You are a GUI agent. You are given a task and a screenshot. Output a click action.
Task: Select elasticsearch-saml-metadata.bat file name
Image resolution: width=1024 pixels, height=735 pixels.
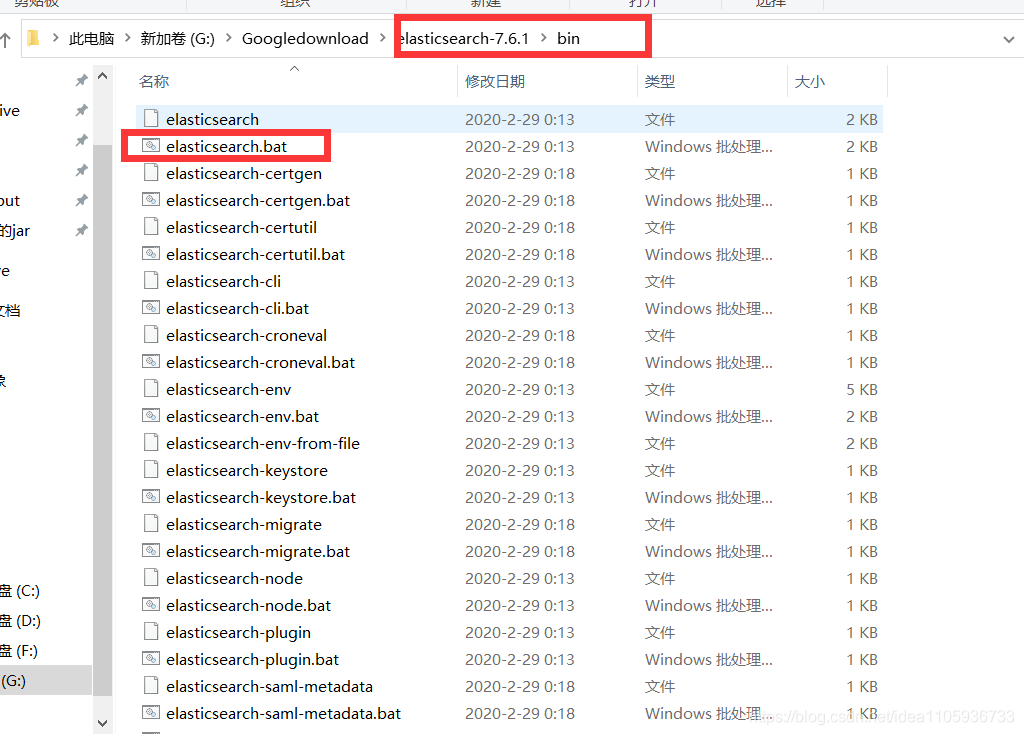pos(283,713)
